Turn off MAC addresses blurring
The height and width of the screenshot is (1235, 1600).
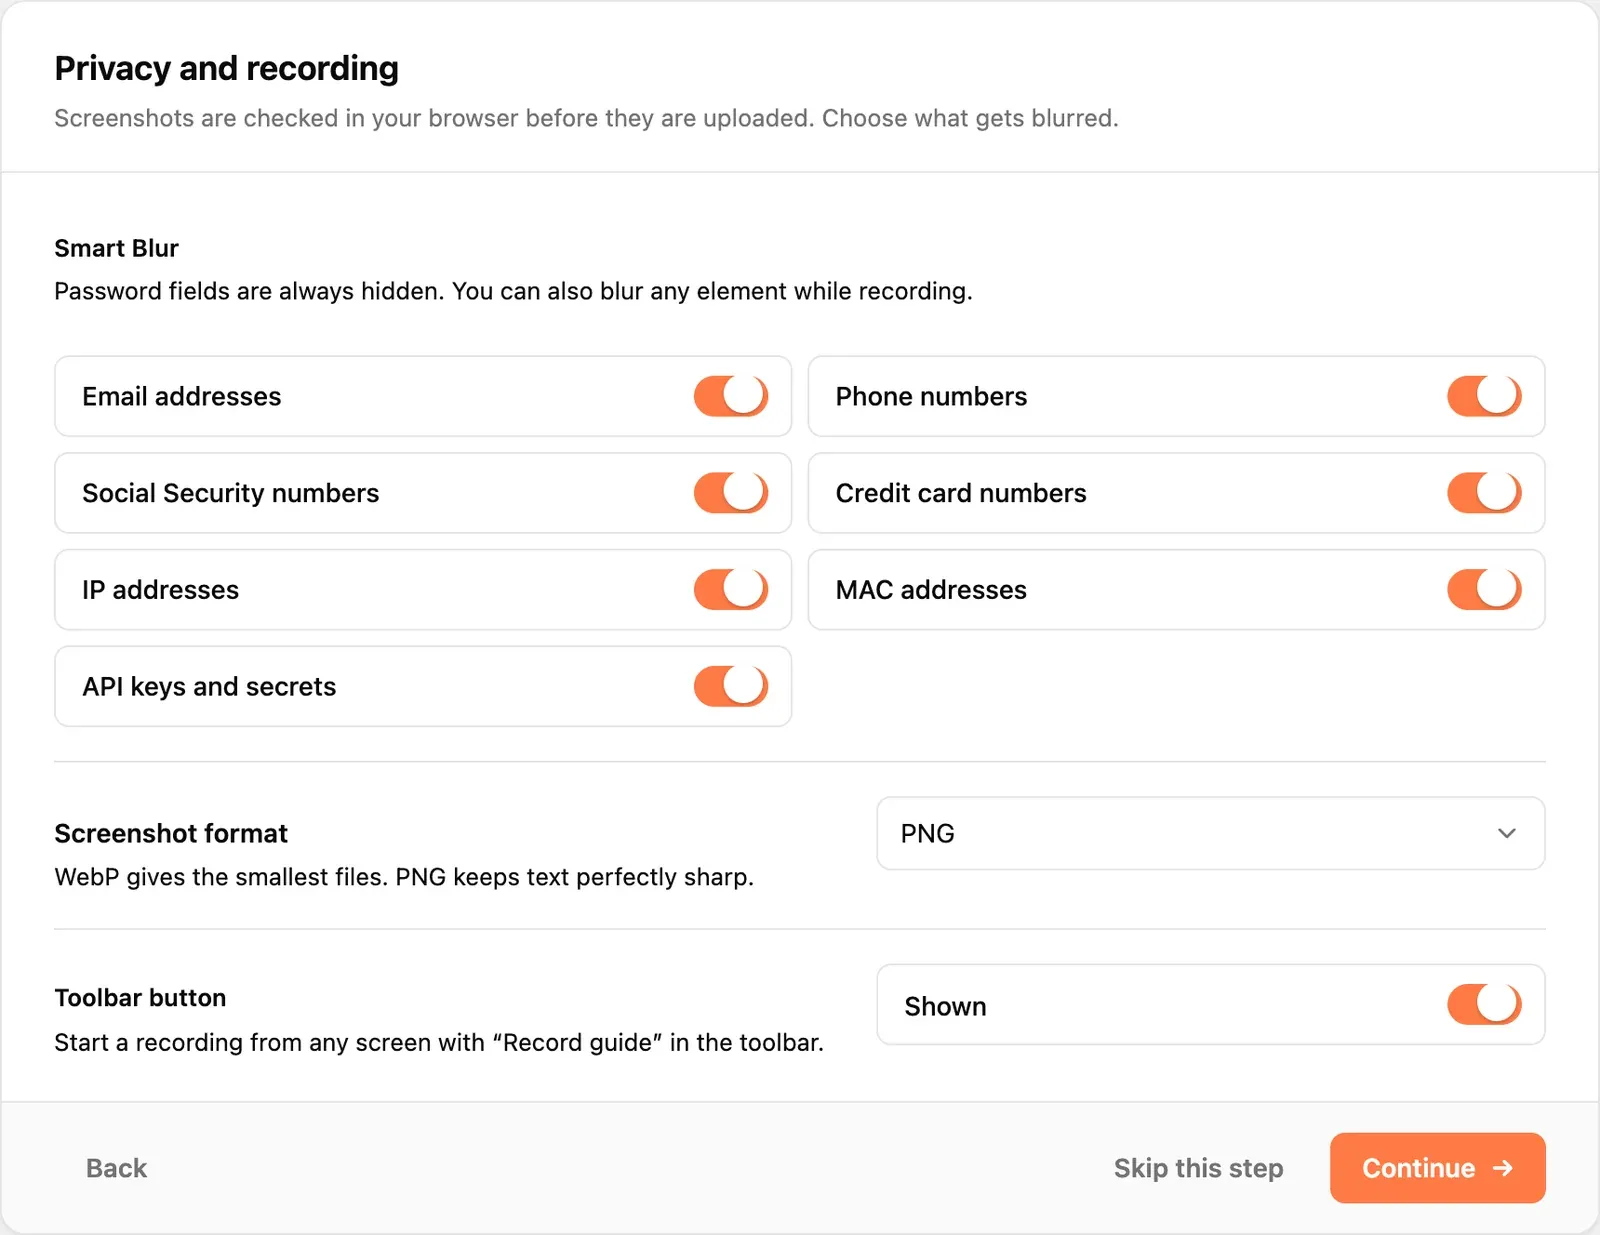[1484, 590]
